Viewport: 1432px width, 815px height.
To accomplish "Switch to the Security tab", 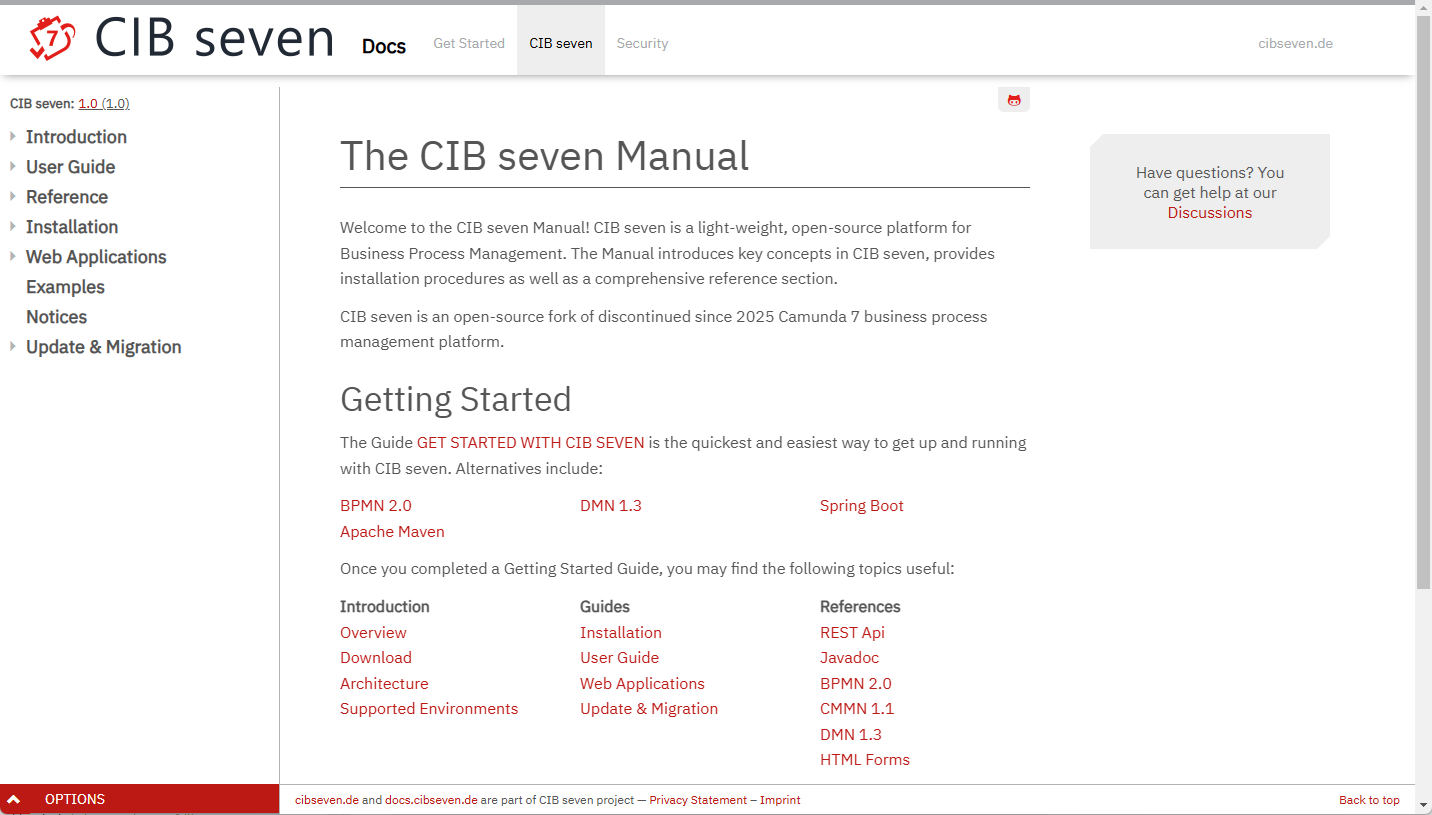I will [642, 43].
